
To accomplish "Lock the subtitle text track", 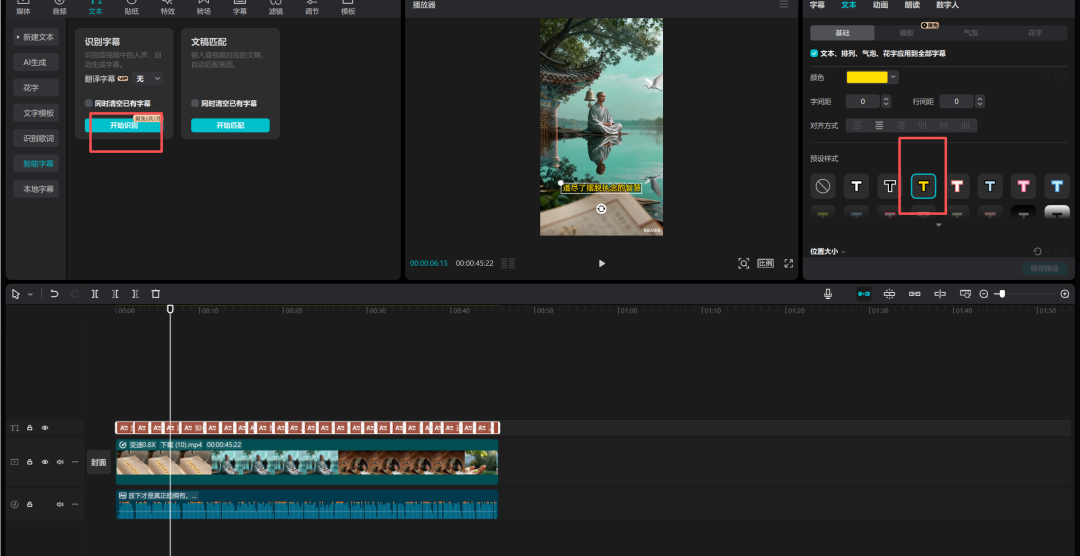I will pyautogui.click(x=30, y=428).
